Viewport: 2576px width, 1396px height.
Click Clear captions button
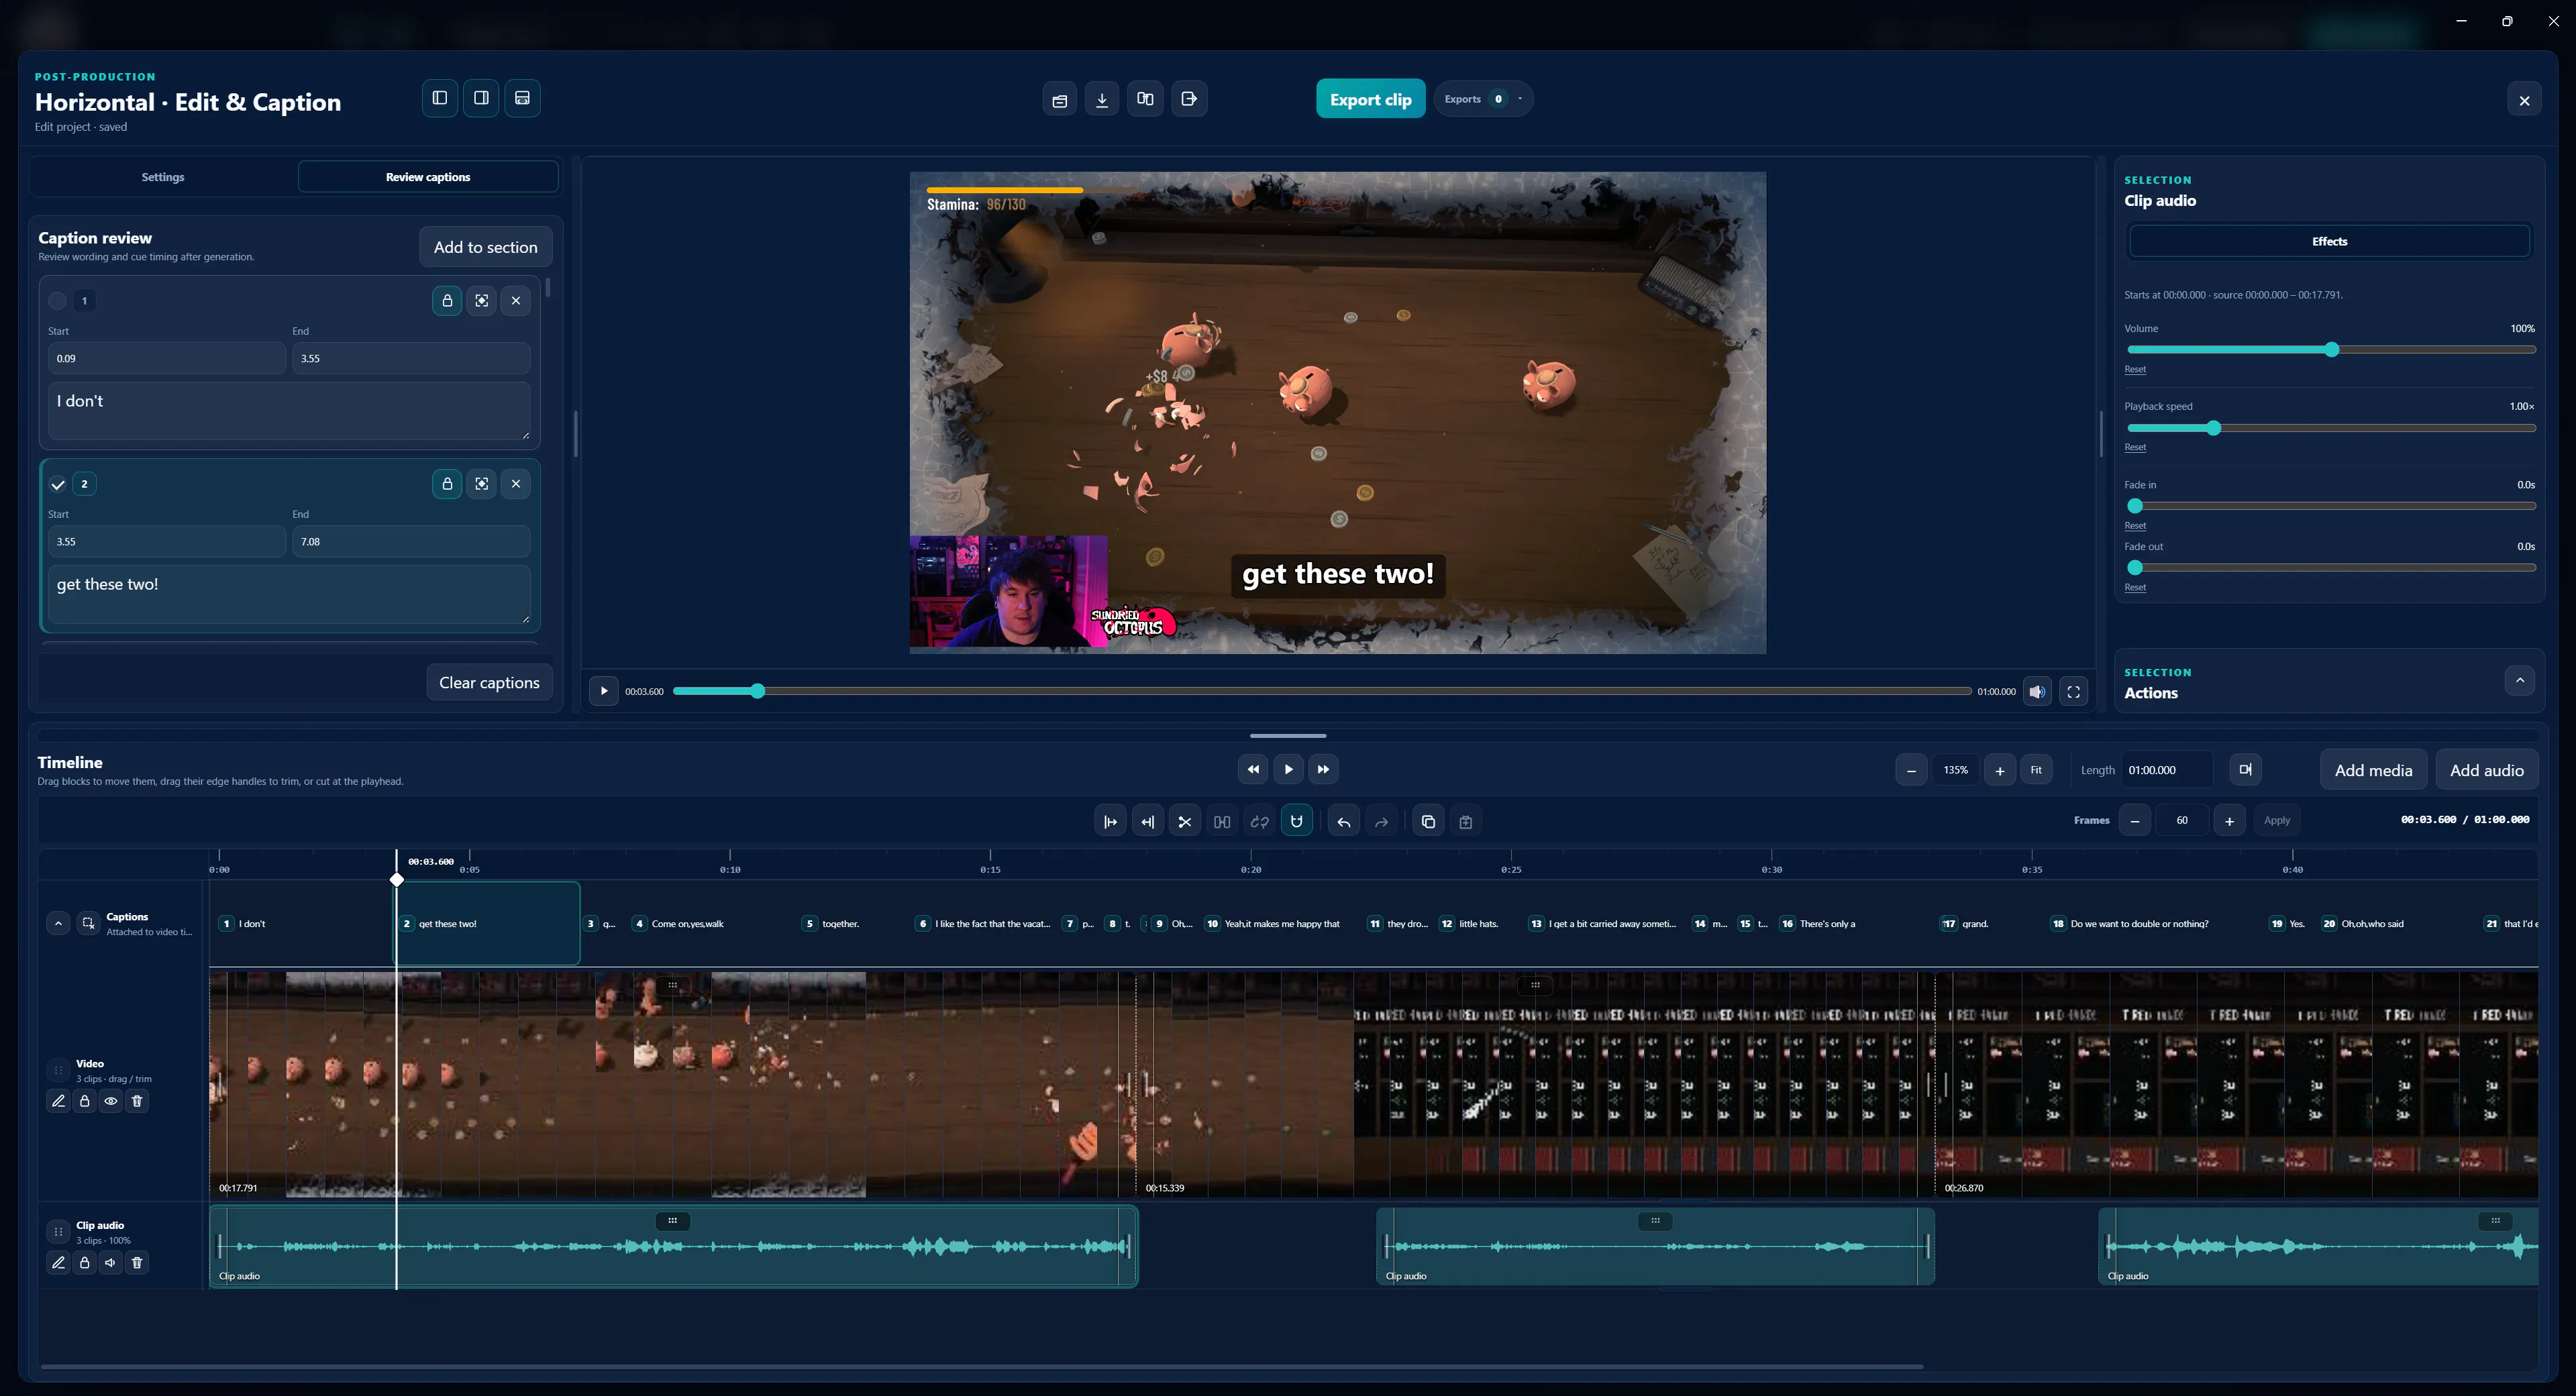[x=489, y=683]
